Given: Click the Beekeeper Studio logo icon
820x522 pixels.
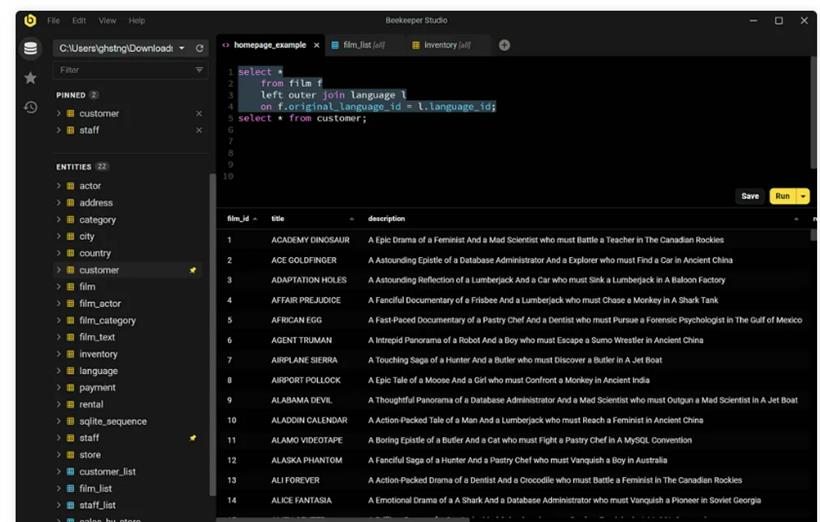Looking at the screenshot, I should pyautogui.click(x=30, y=20).
